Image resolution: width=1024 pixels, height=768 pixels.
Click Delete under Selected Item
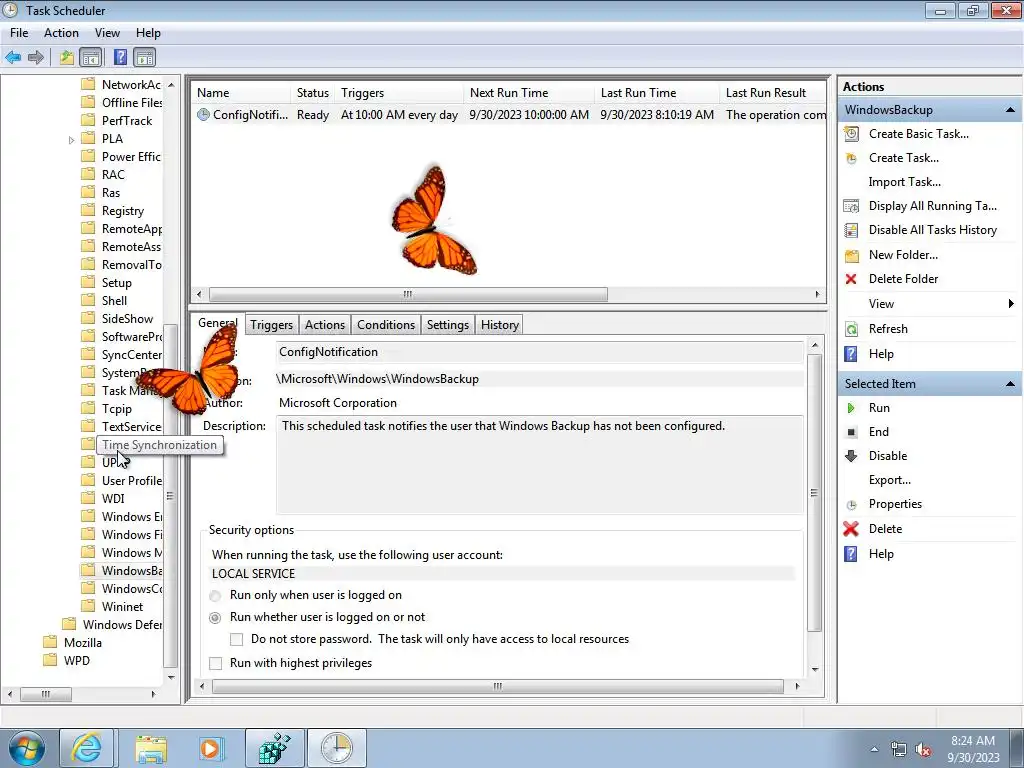pyautogui.click(x=885, y=529)
